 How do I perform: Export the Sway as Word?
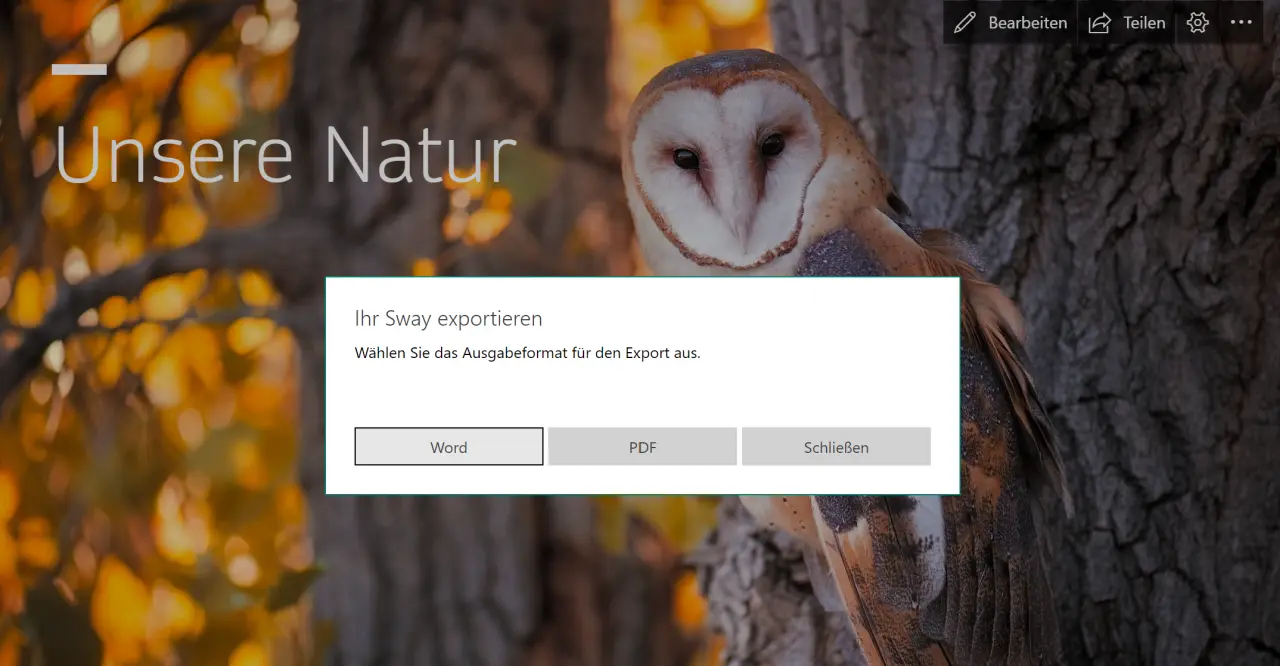tap(449, 447)
